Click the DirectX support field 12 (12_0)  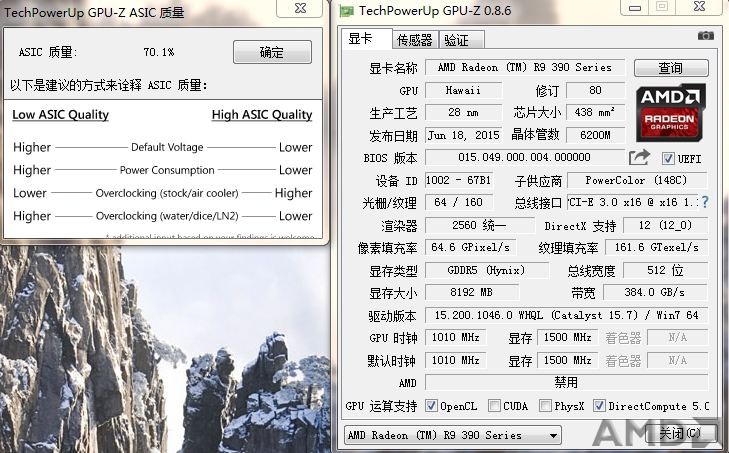point(665,225)
